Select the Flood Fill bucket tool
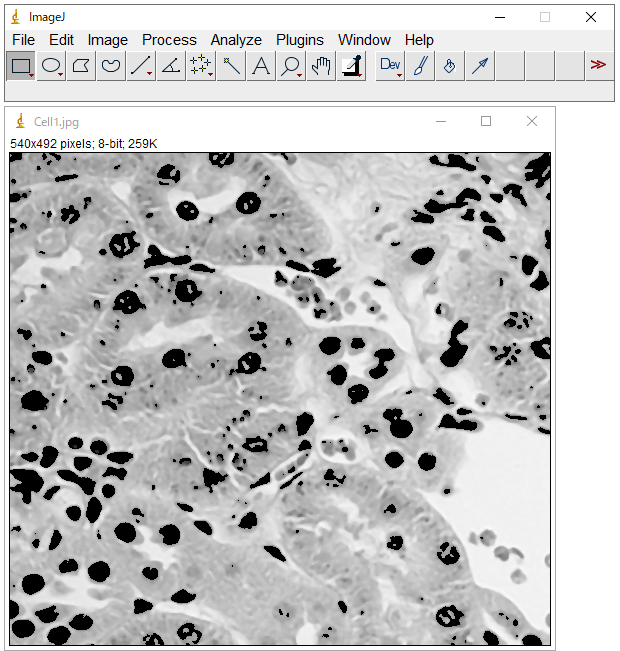 coord(450,66)
